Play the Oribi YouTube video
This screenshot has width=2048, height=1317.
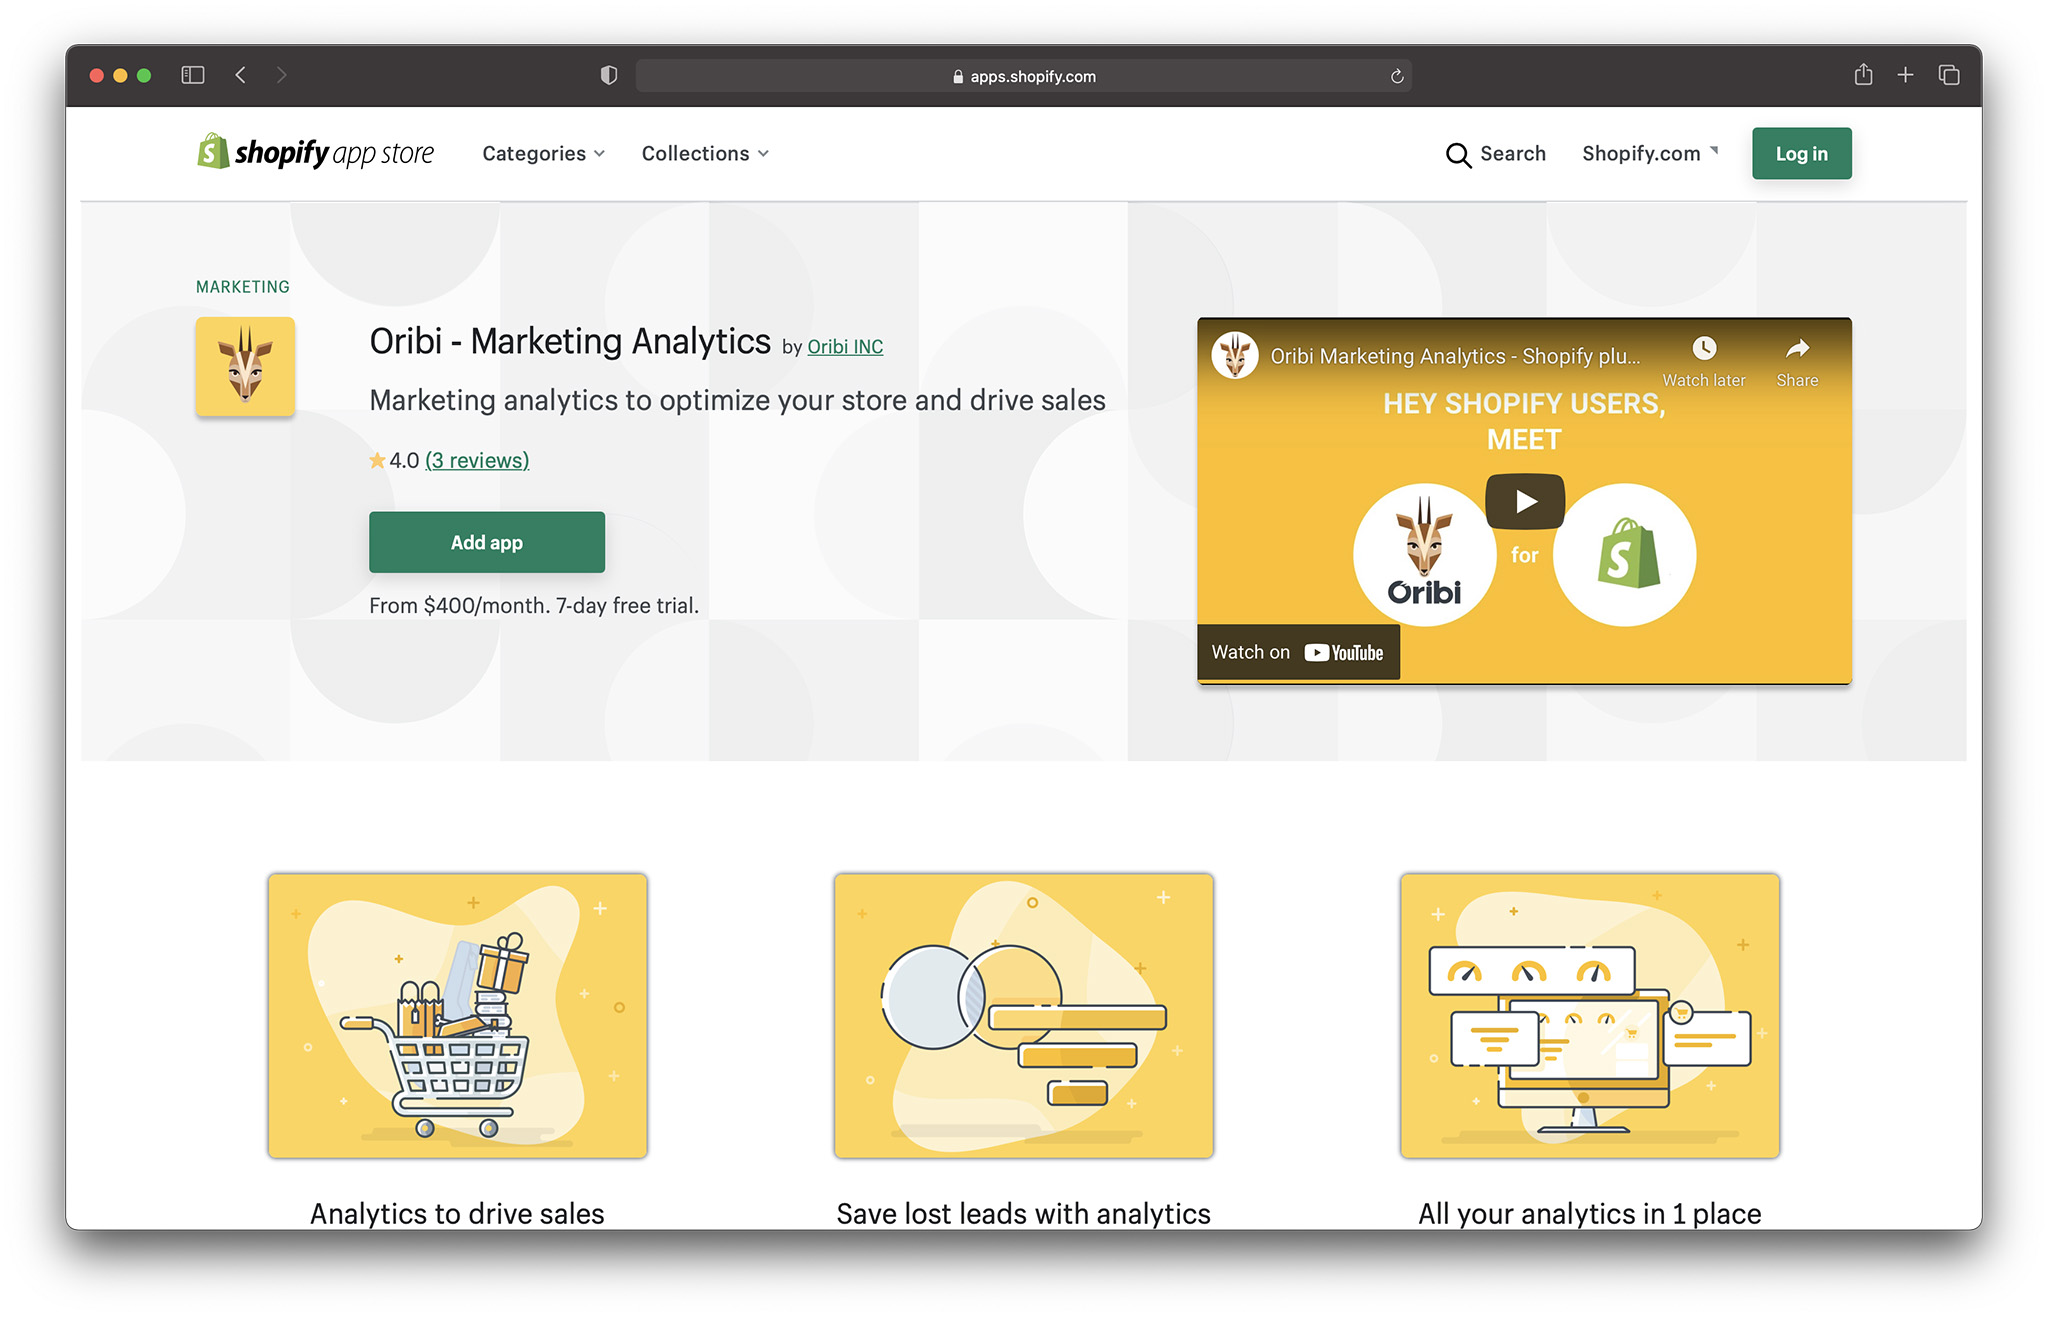(1524, 501)
